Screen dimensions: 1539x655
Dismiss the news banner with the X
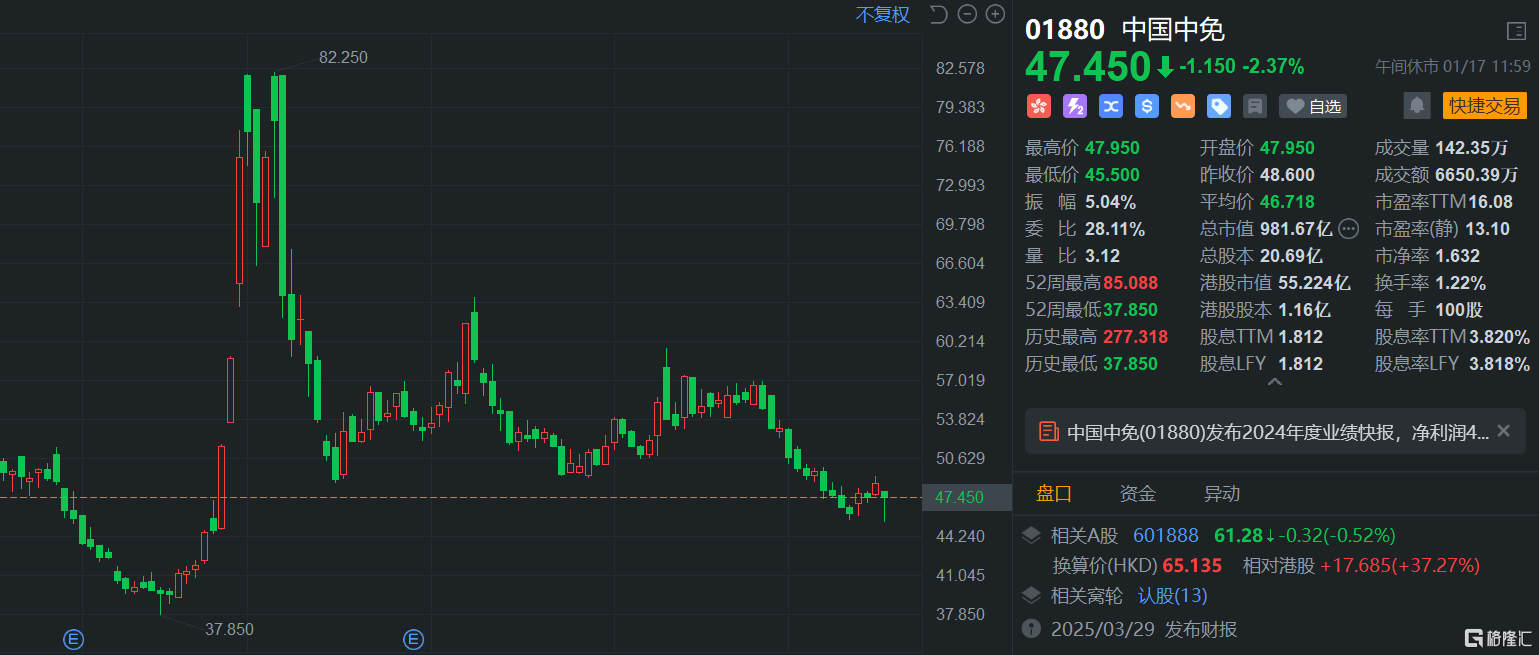pyautogui.click(x=1503, y=431)
